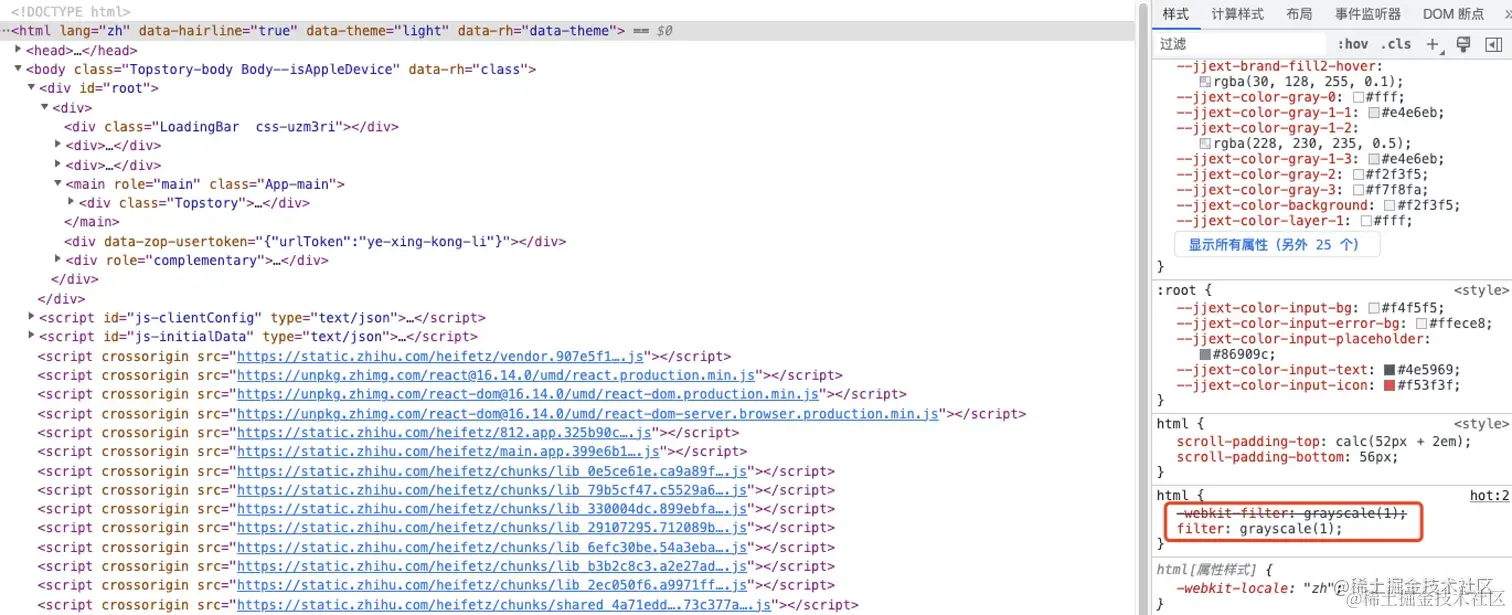This screenshot has width=1512, height=615.
Task: Click the -webkit-locale "zh" property
Action: [1259, 589]
